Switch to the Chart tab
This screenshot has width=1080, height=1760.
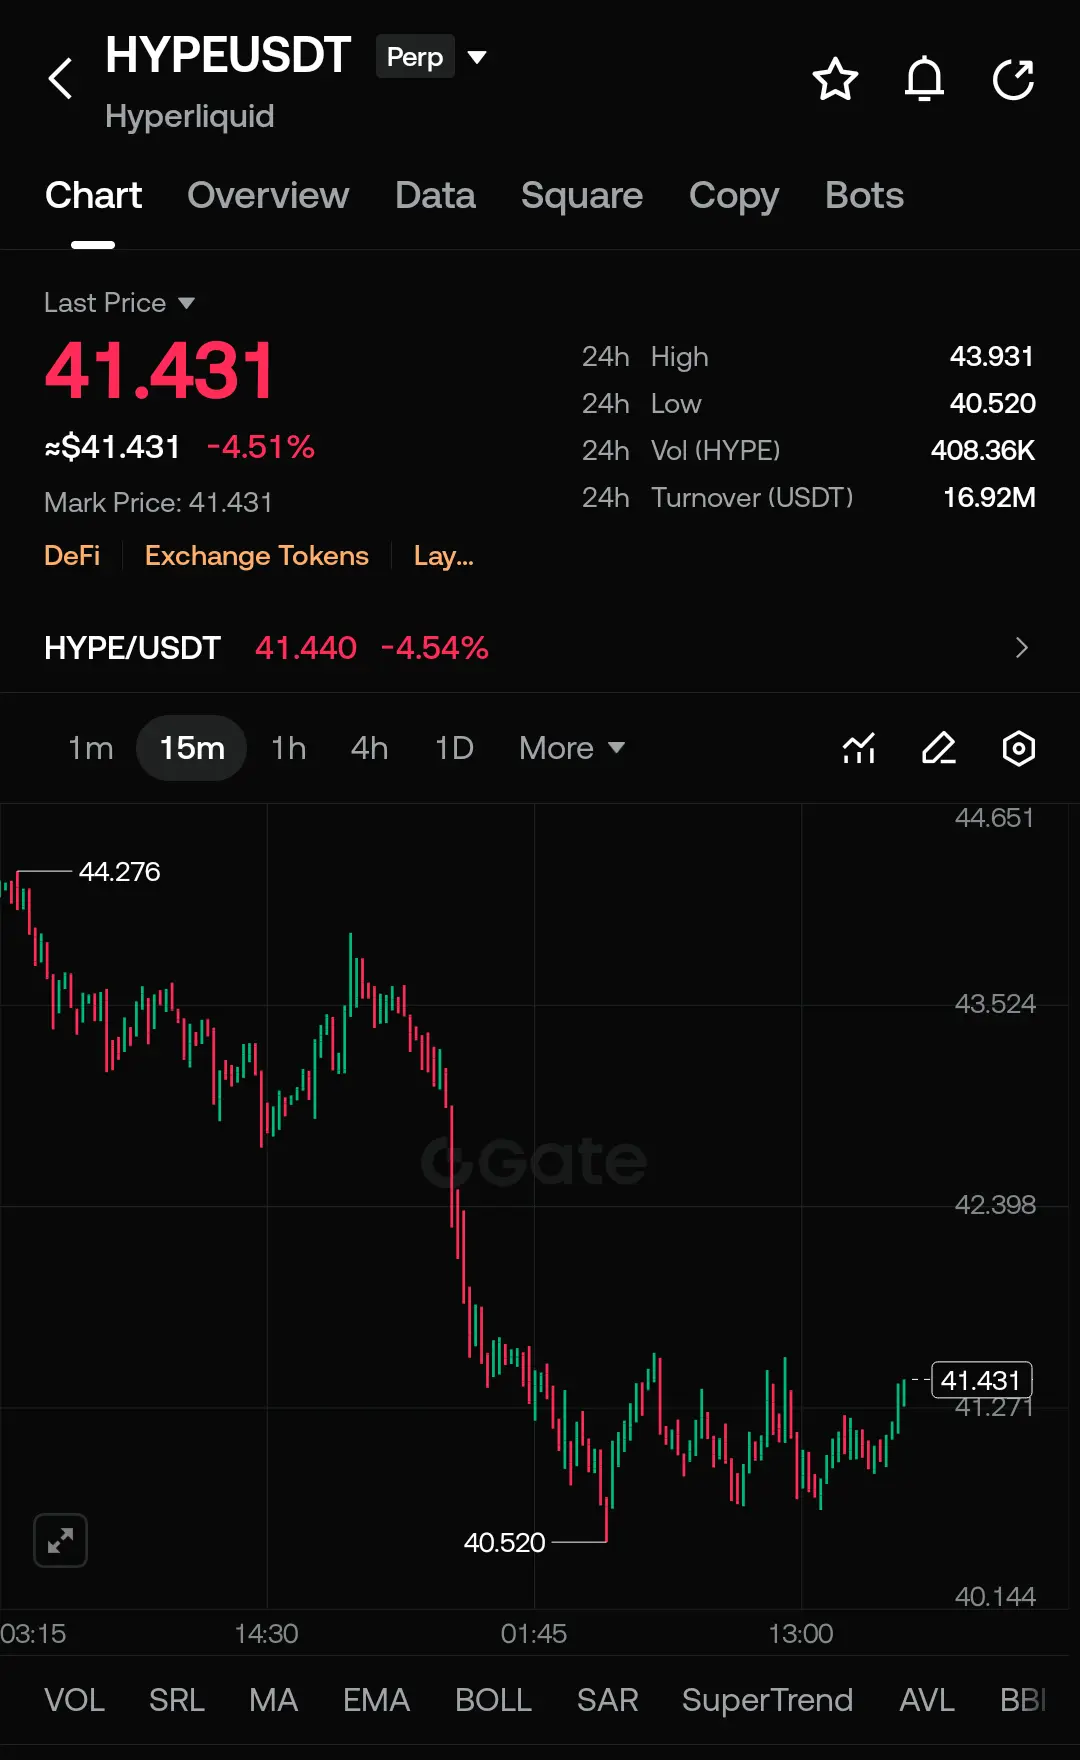pyautogui.click(x=93, y=196)
